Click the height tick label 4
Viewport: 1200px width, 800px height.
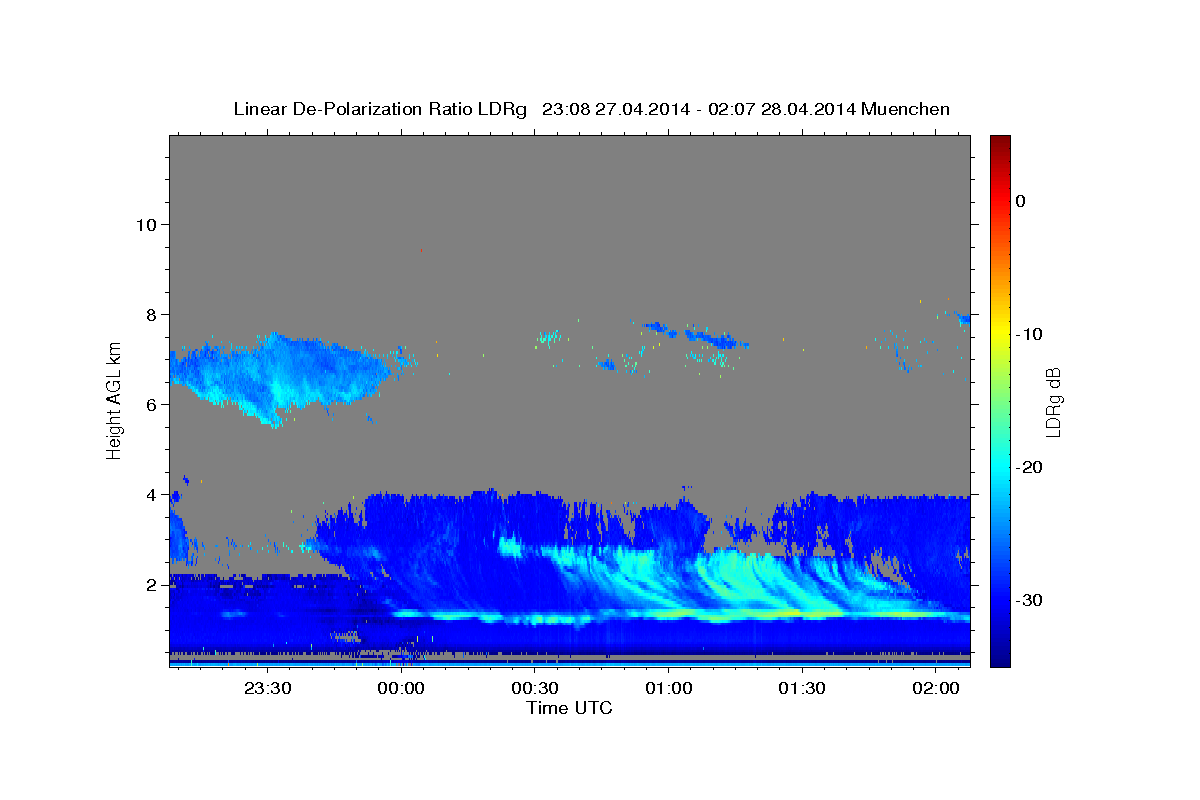[x=150, y=494]
